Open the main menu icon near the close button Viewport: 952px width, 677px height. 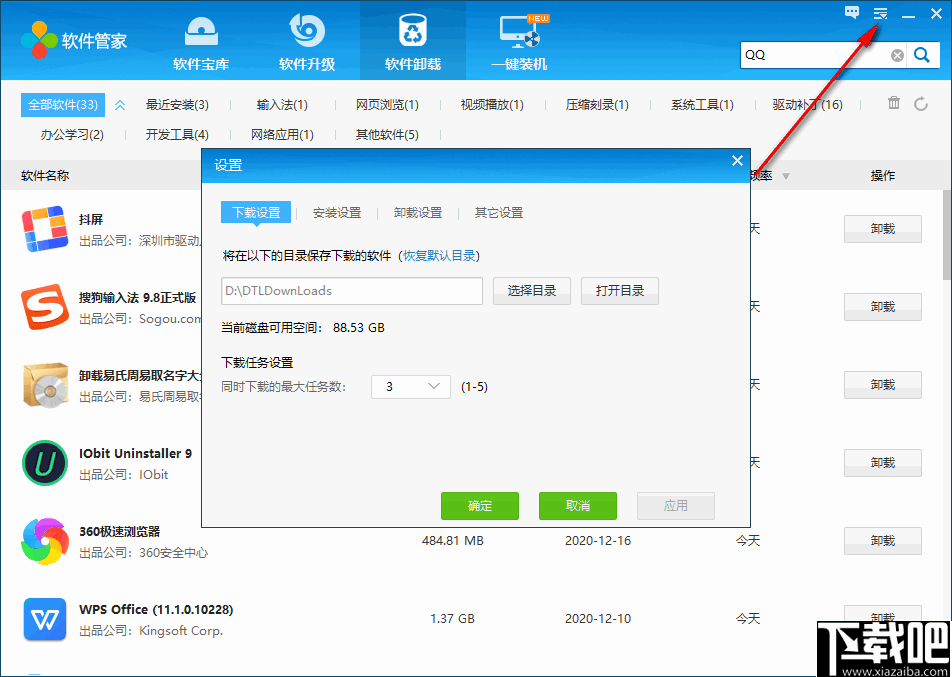[x=880, y=13]
